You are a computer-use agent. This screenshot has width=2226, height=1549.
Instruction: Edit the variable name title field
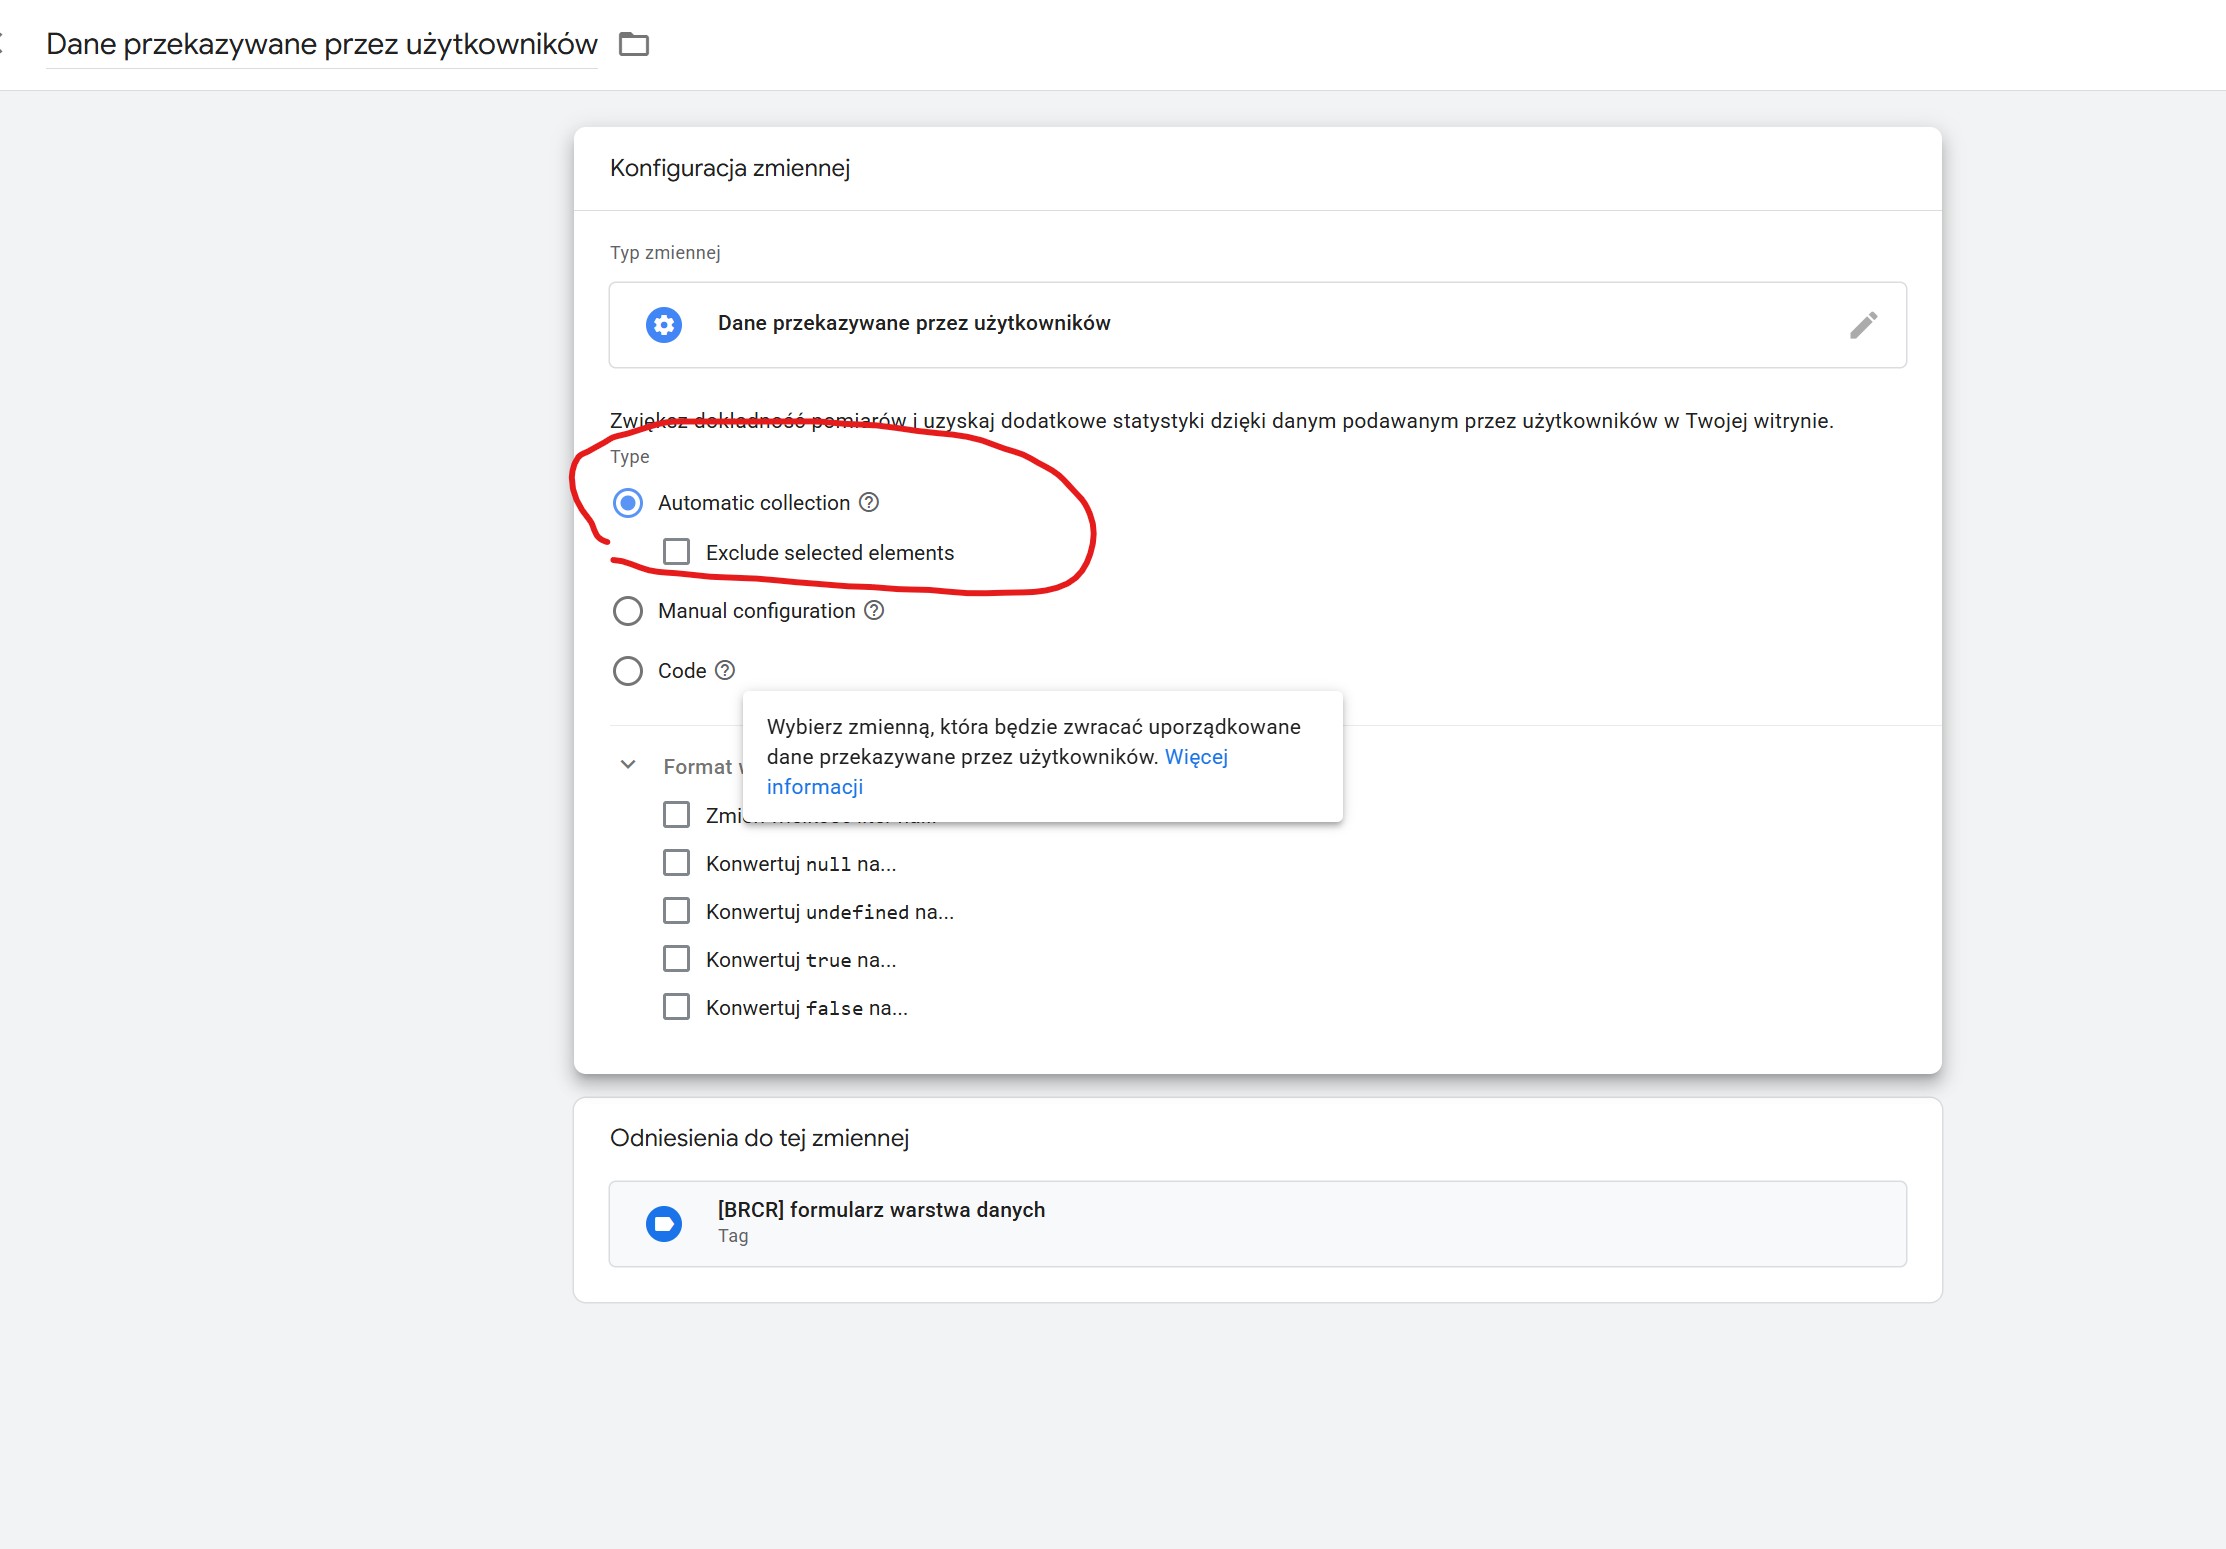click(321, 44)
